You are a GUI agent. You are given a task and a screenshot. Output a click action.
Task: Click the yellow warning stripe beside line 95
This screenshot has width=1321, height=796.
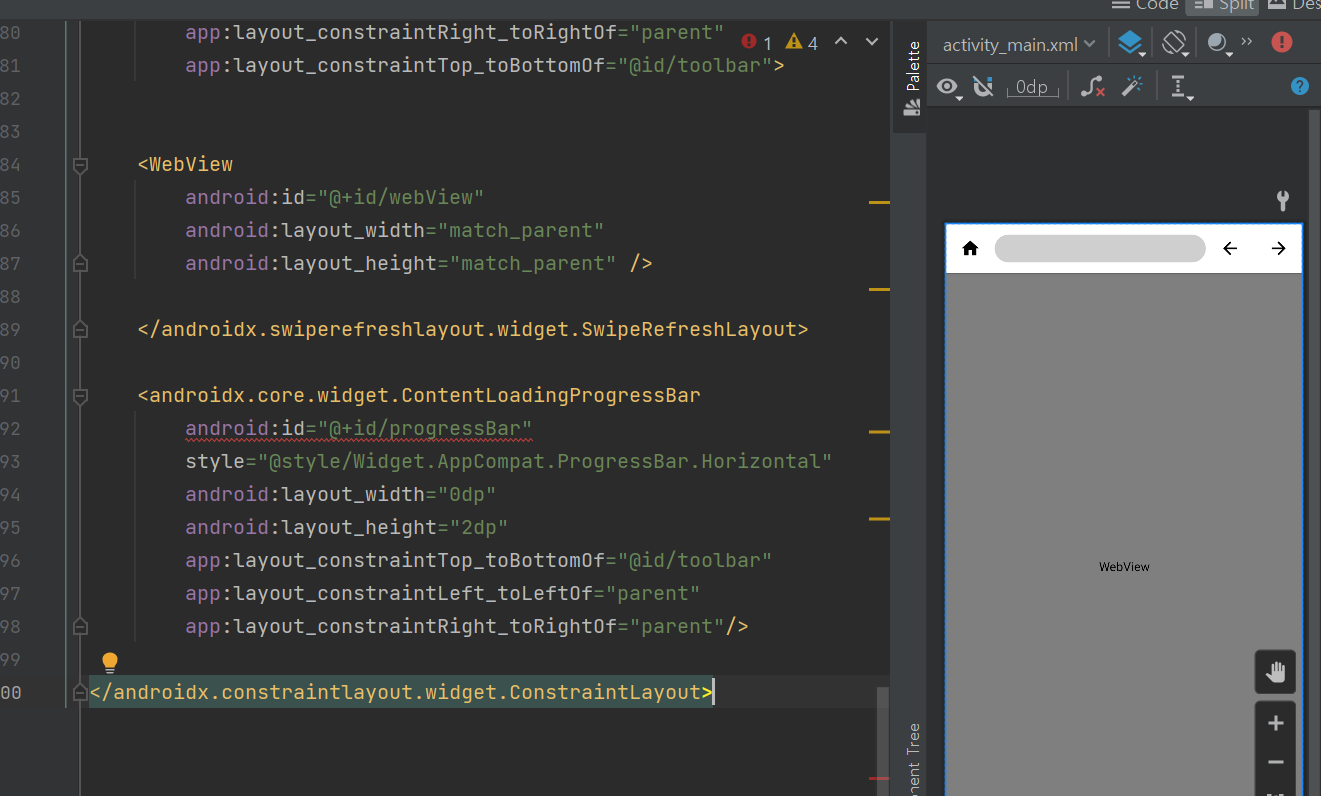pos(879,519)
